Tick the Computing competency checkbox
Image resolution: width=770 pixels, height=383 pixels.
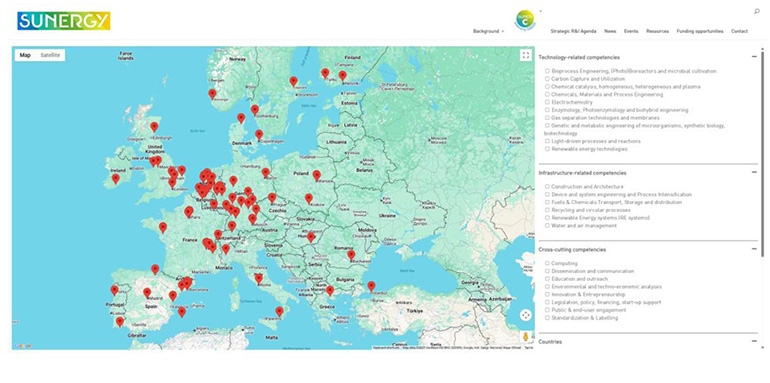(x=547, y=263)
